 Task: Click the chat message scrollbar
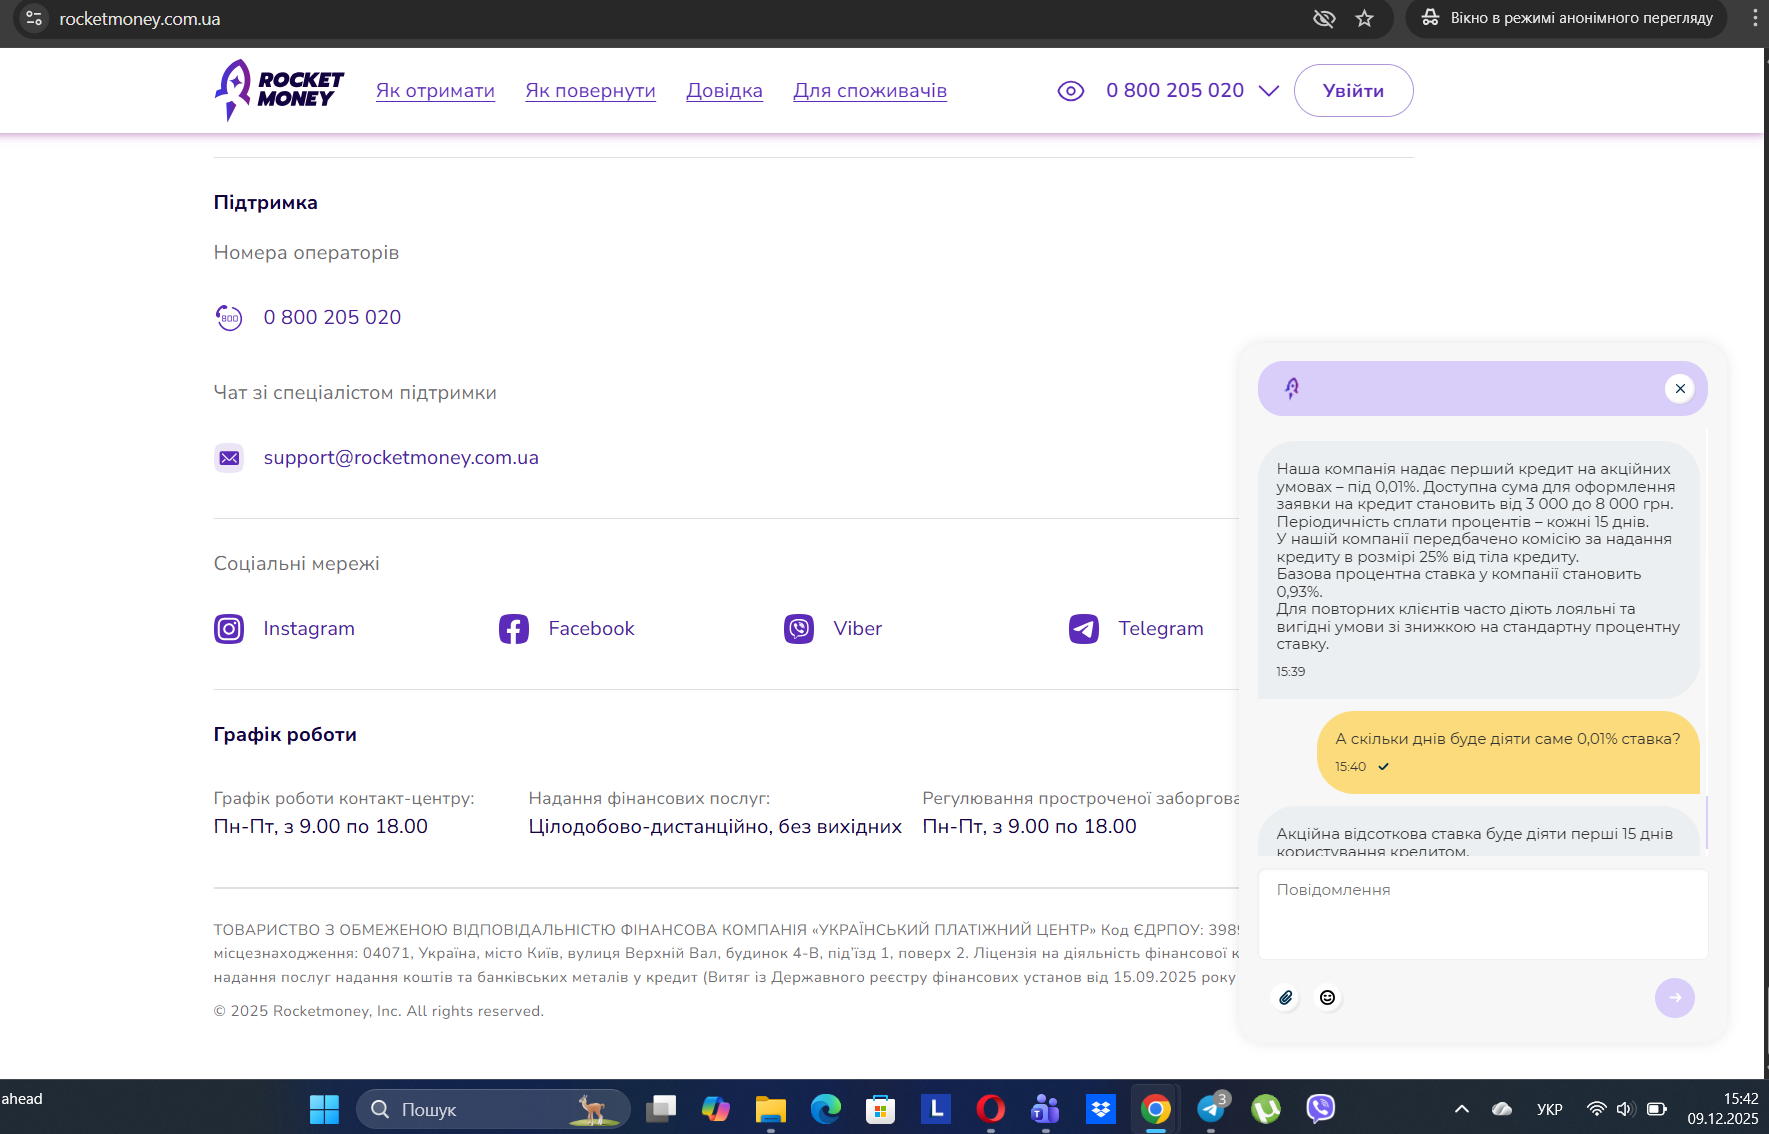click(x=1706, y=822)
